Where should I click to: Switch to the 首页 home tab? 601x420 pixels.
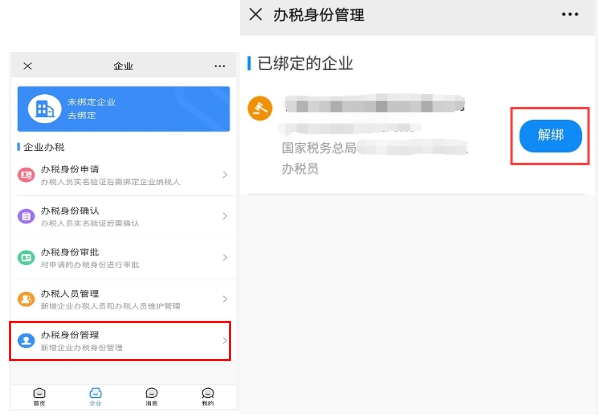point(39,397)
